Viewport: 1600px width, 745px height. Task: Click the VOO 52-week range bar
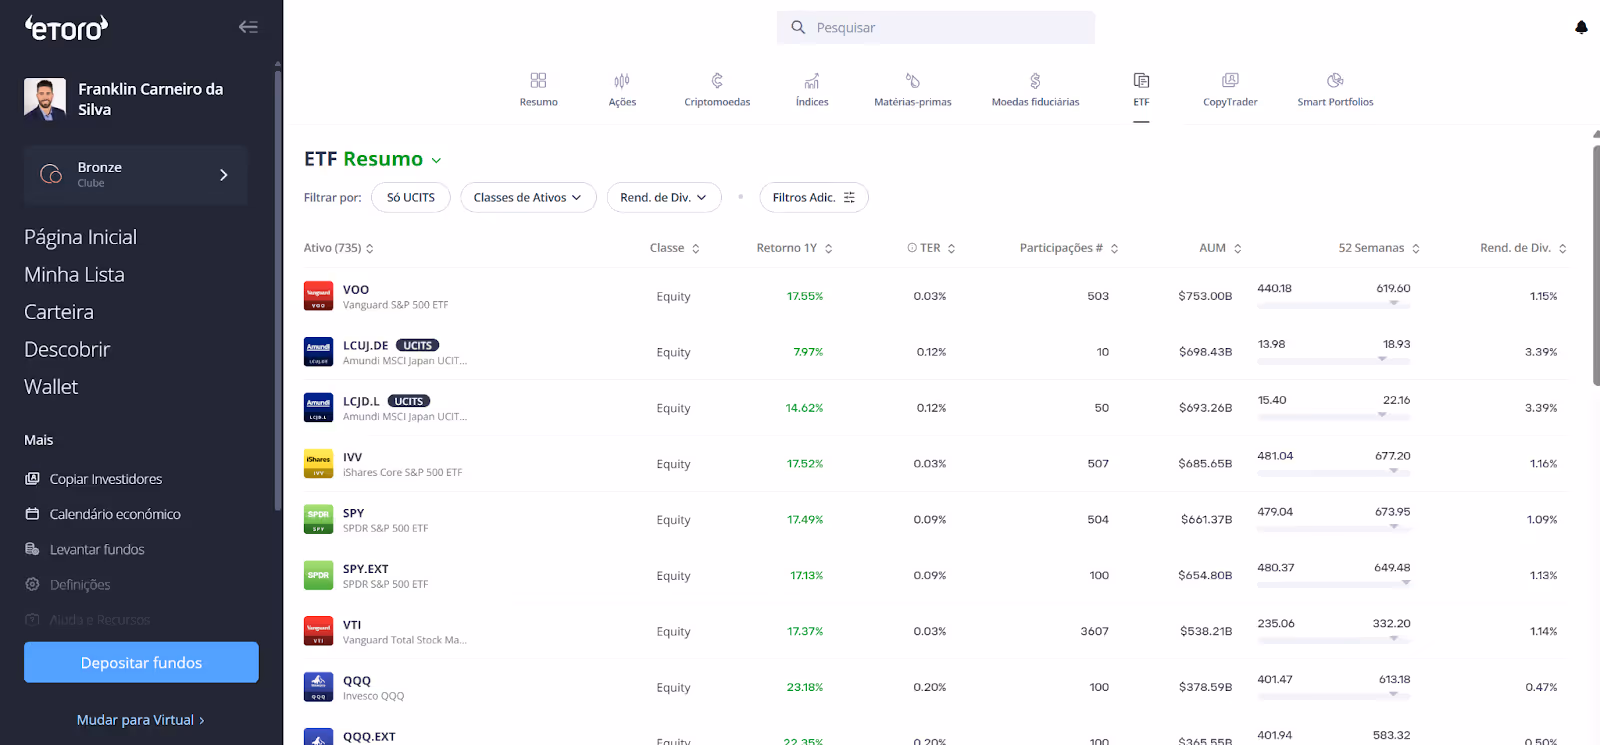(1333, 303)
